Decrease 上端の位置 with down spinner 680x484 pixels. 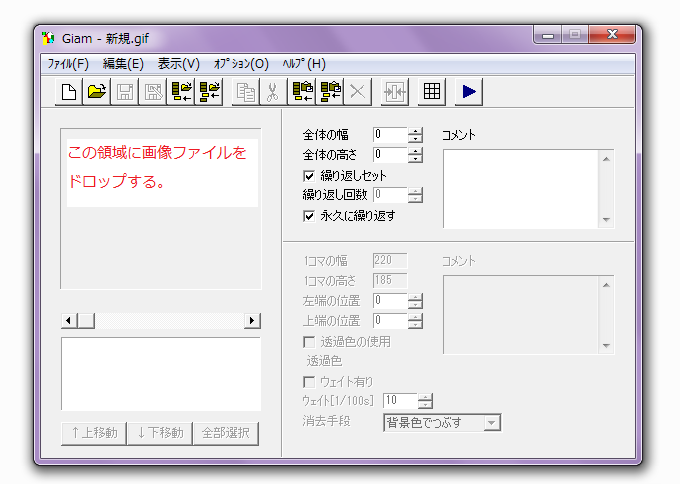[x=415, y=324]
